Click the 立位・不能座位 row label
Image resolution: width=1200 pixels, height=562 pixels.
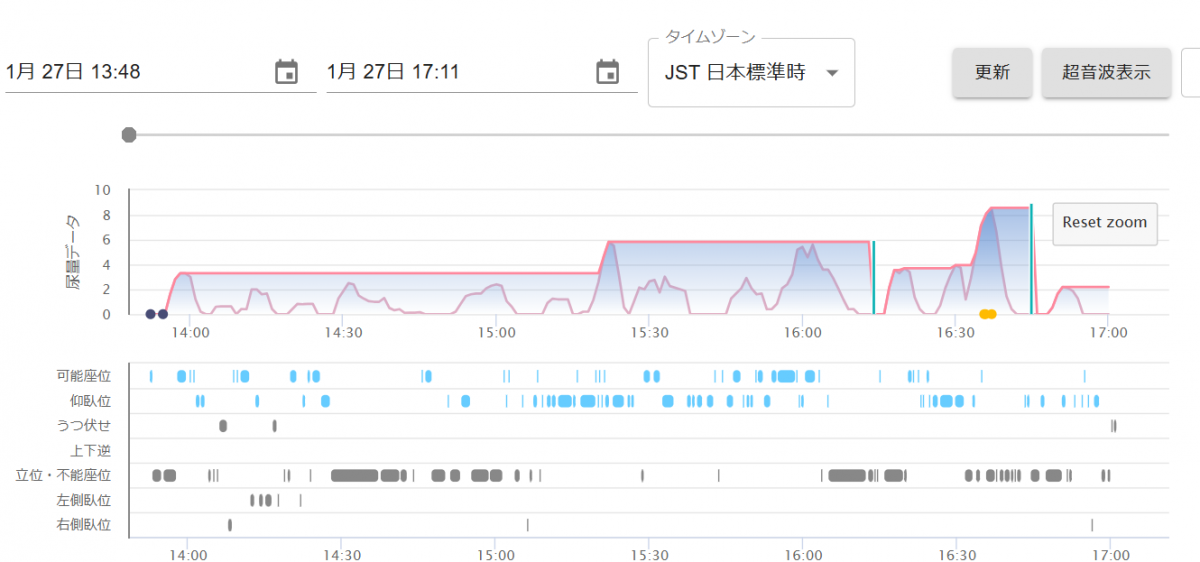[x=64, y=475]
